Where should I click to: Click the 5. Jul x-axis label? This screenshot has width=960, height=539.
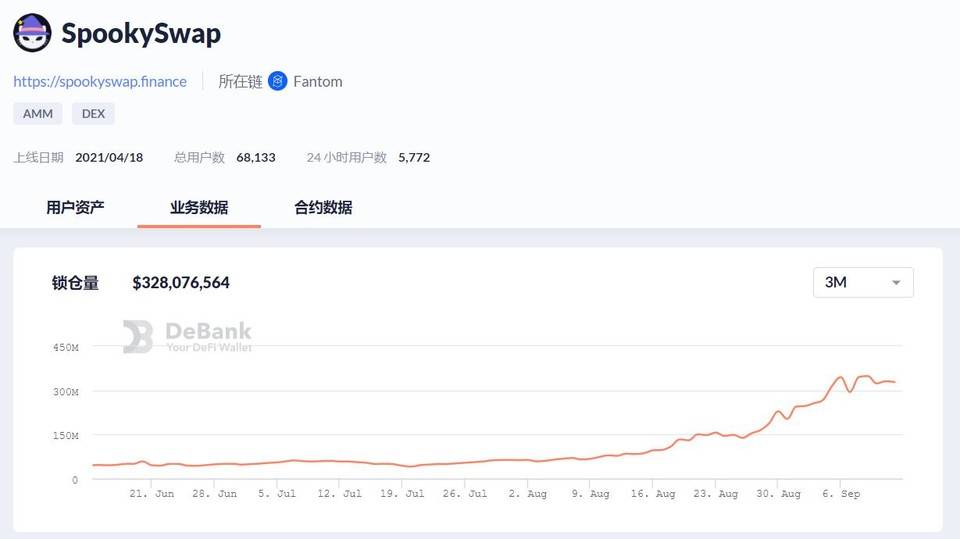277,493
